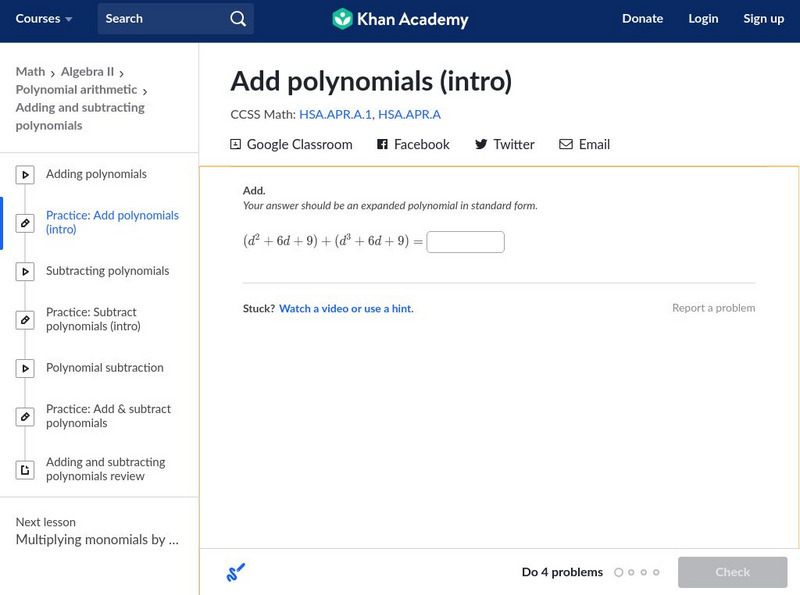Open Adding polynomials lesson
The image size is (800, 595).
[x=96, y=174]
